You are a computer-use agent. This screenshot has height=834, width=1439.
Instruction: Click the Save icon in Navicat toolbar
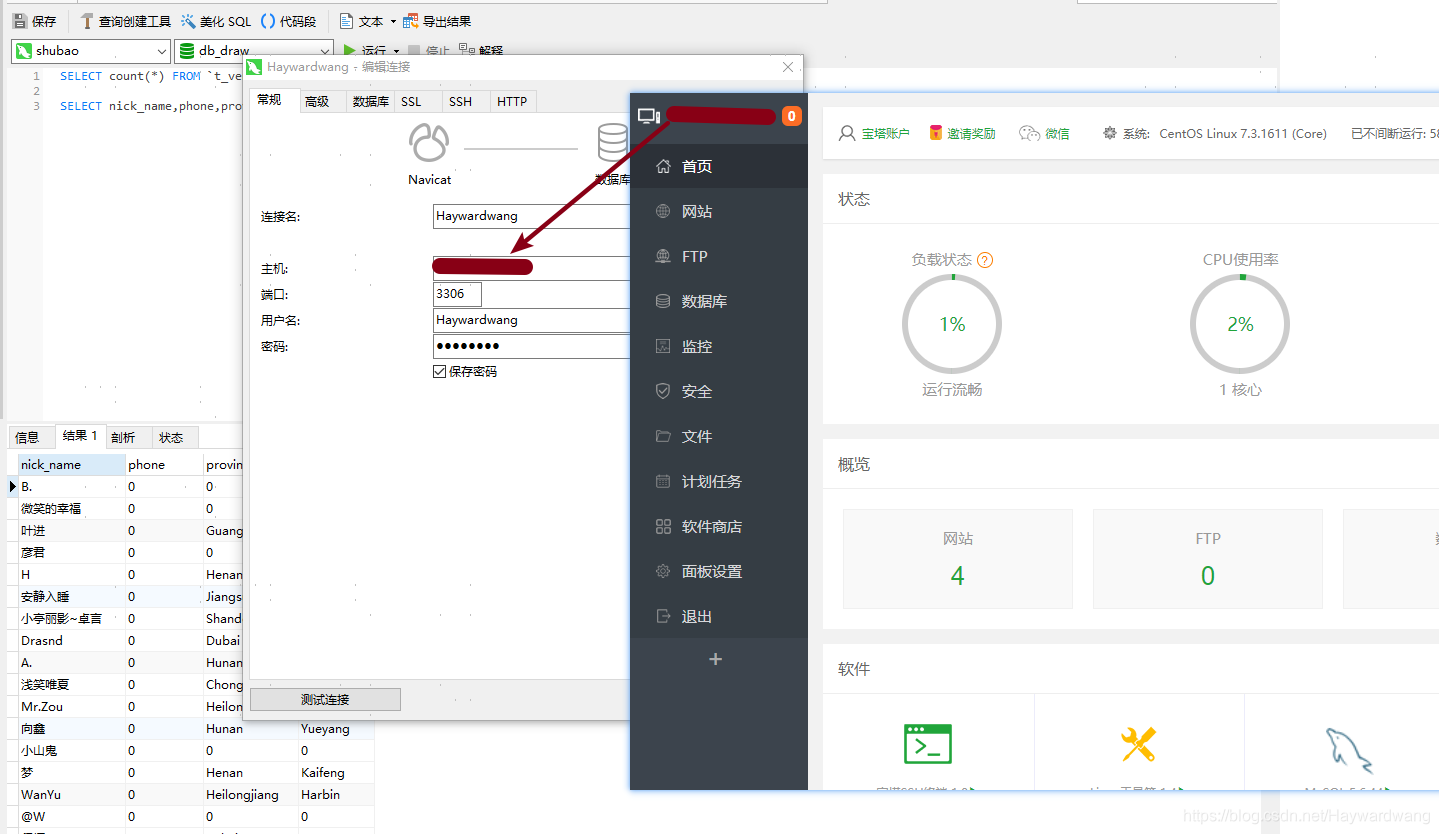coord(19,21)
